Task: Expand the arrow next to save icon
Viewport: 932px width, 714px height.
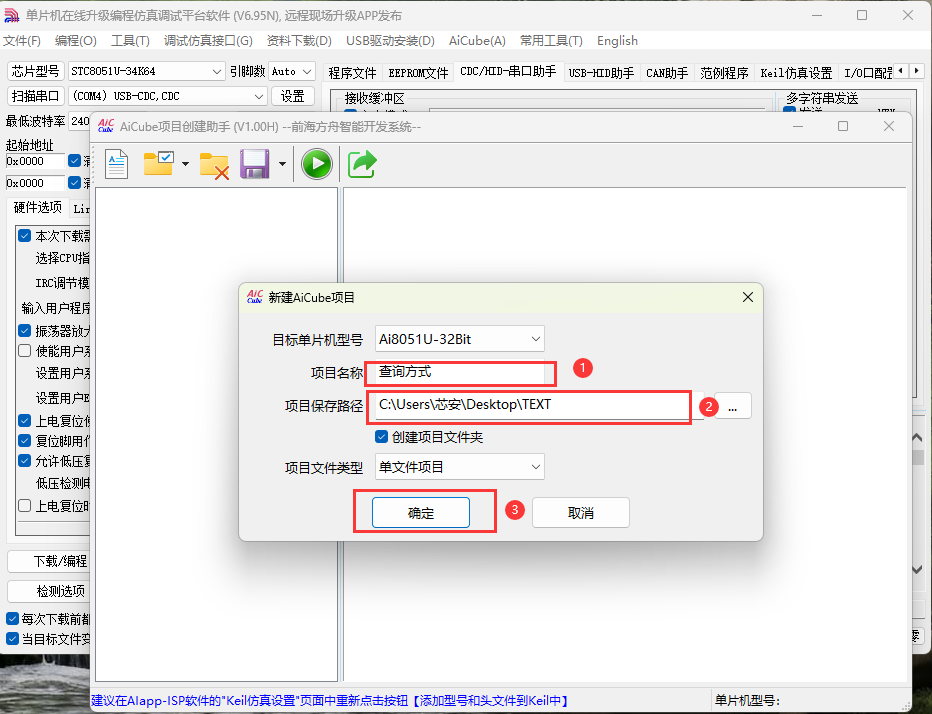Action: pyautogui.click(x=282, y=164)
